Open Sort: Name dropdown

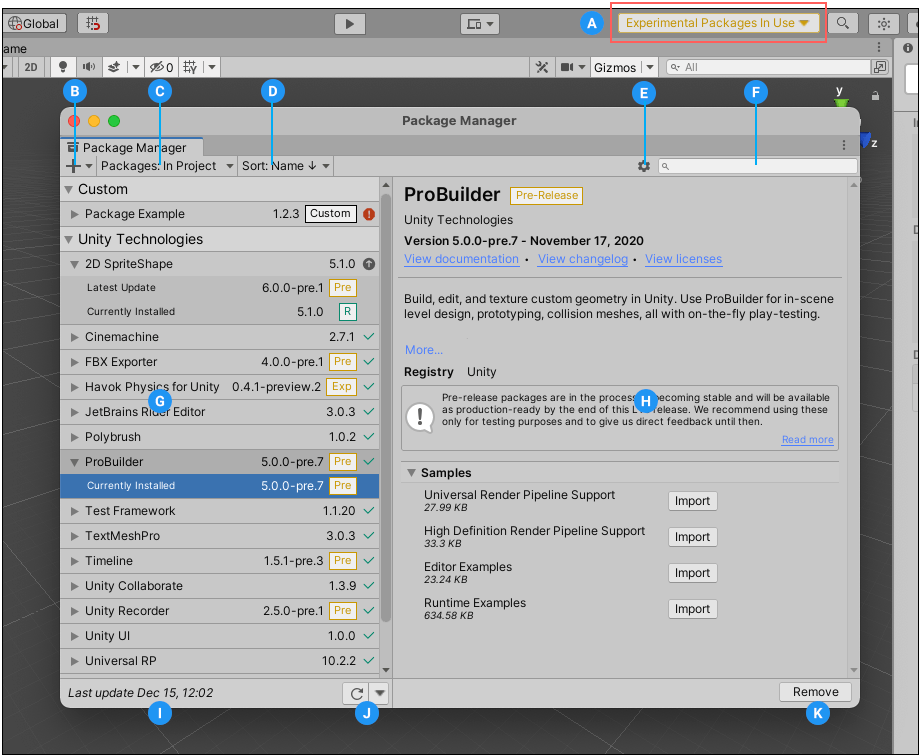286,166
